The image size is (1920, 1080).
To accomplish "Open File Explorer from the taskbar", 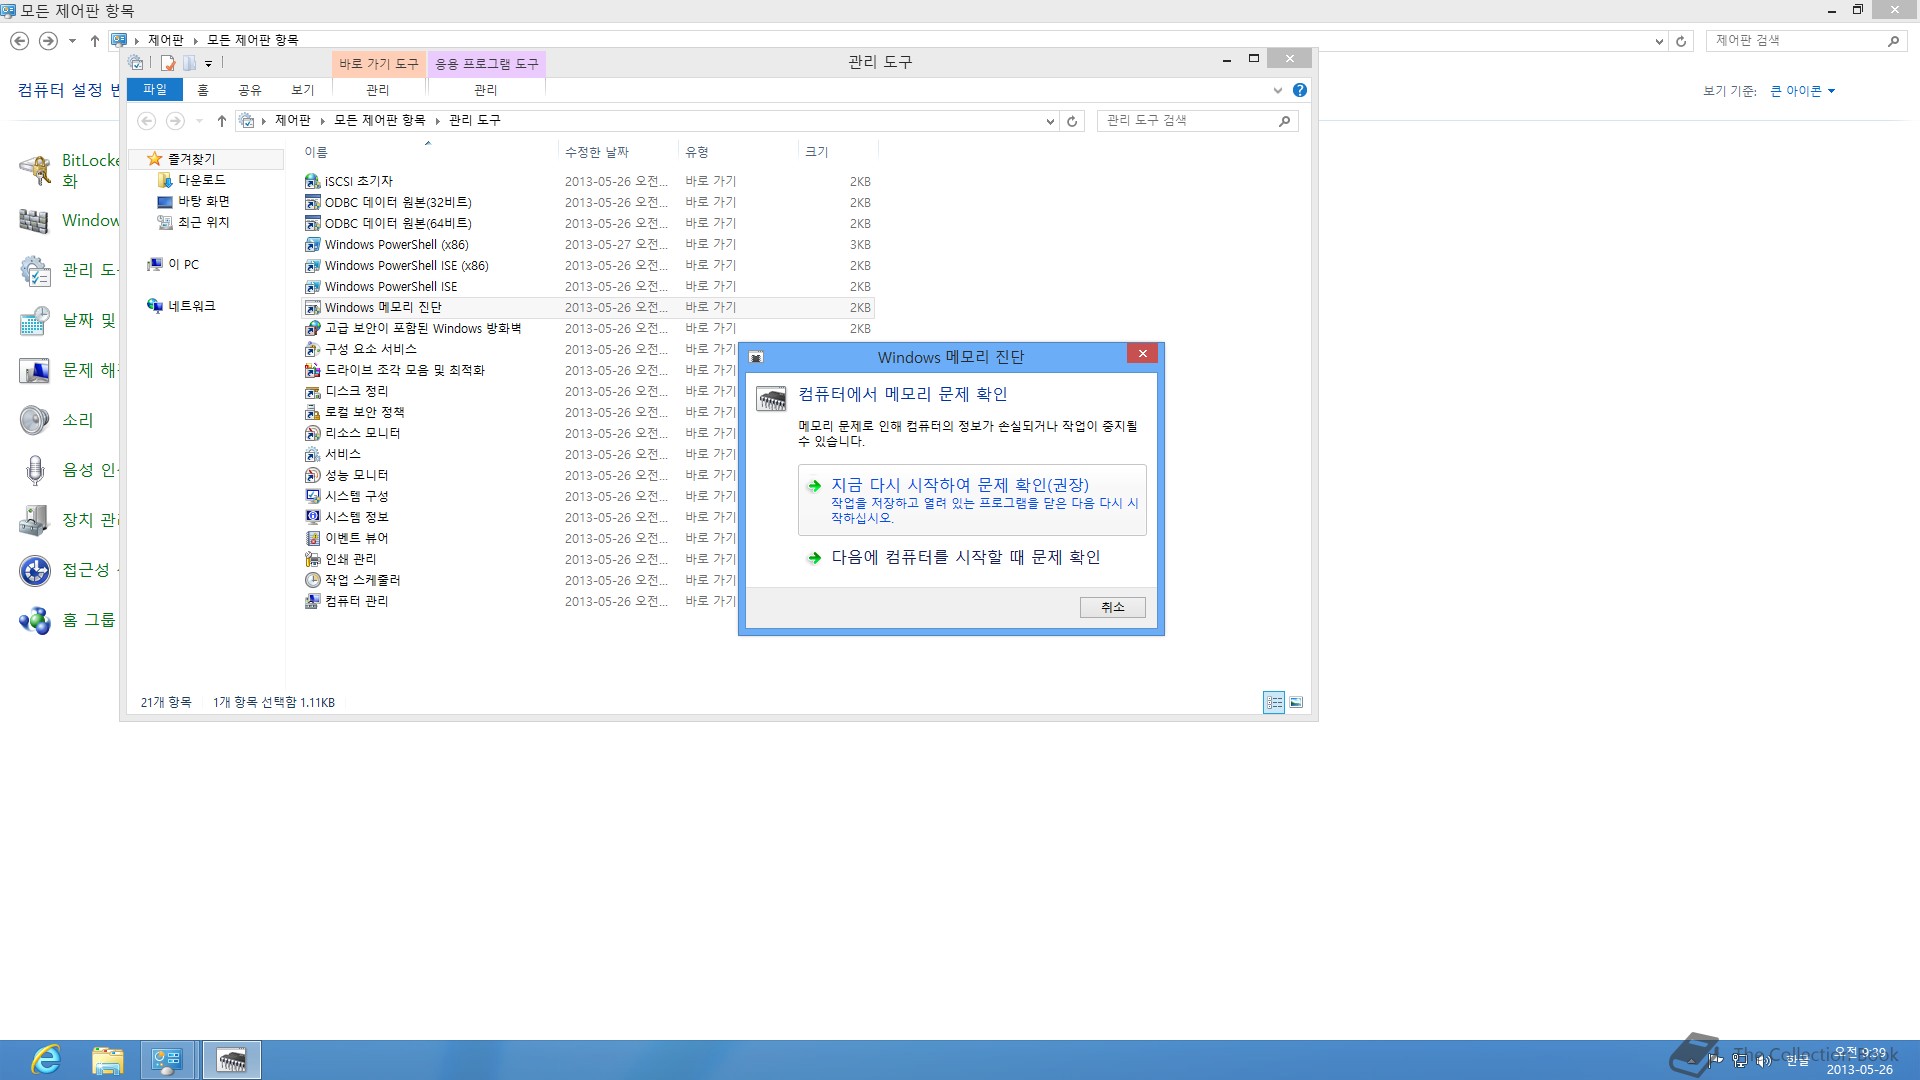I will 107,1060.
